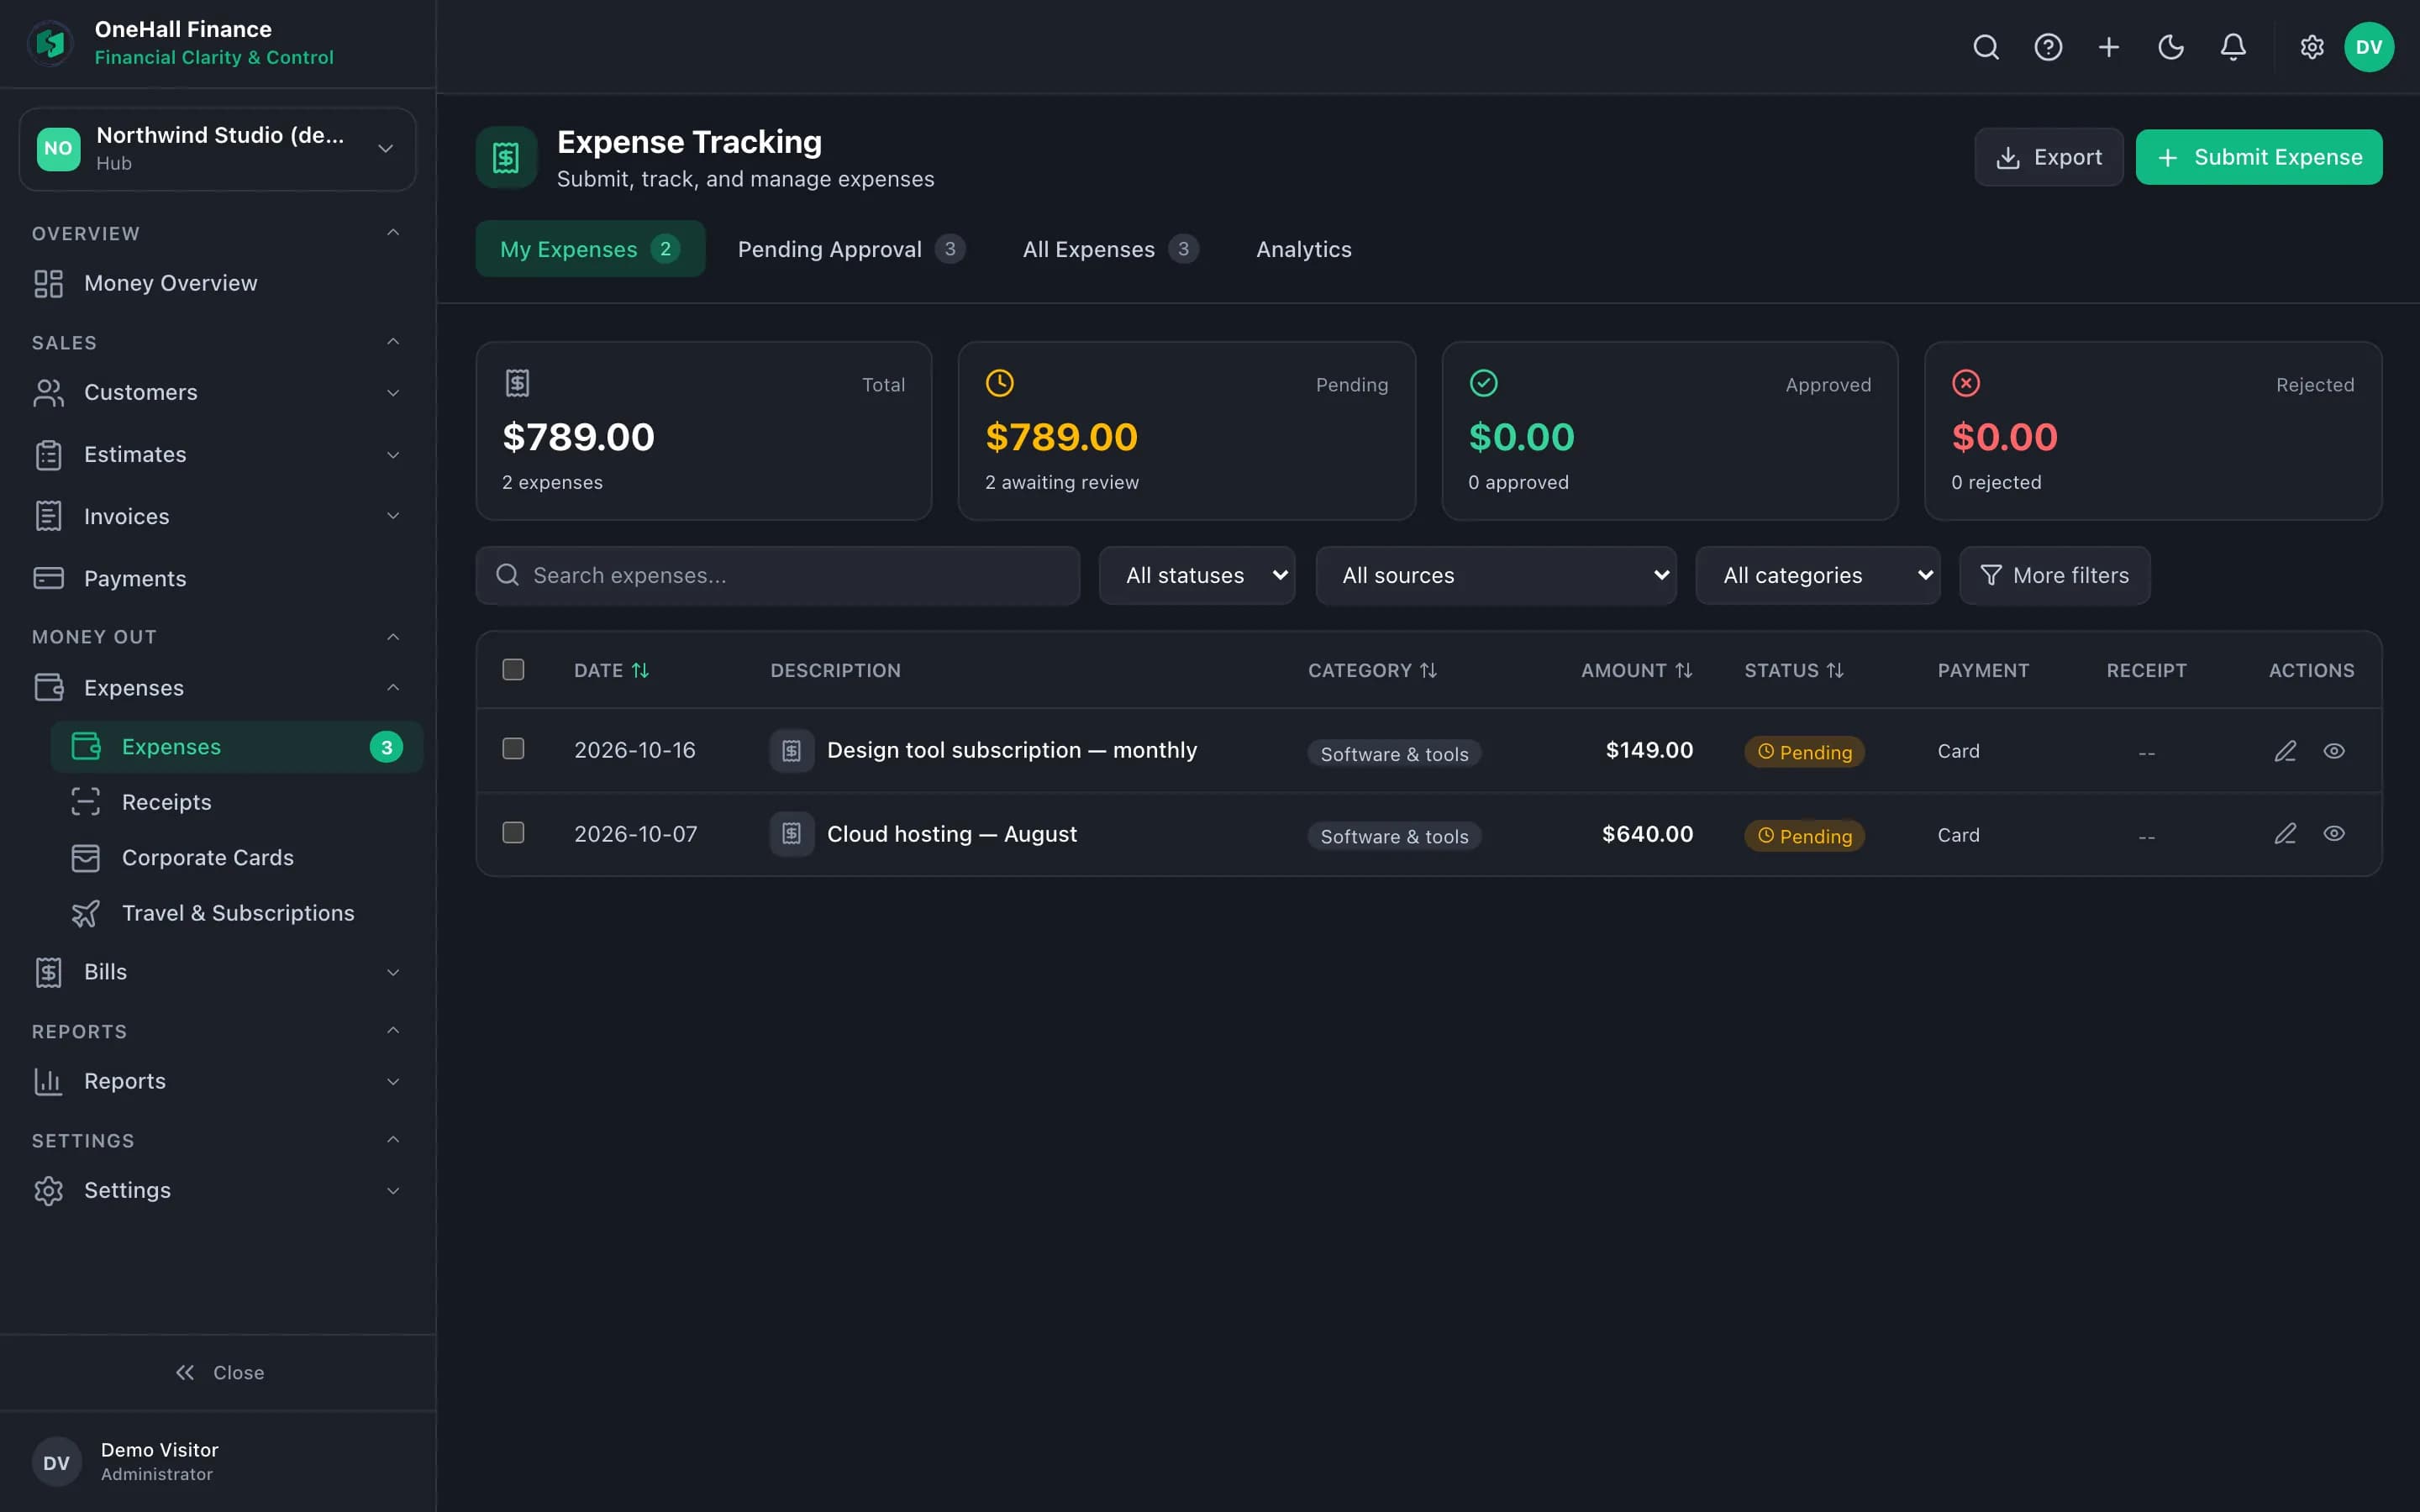Click the OneHall Finance logo

[50, 43]
